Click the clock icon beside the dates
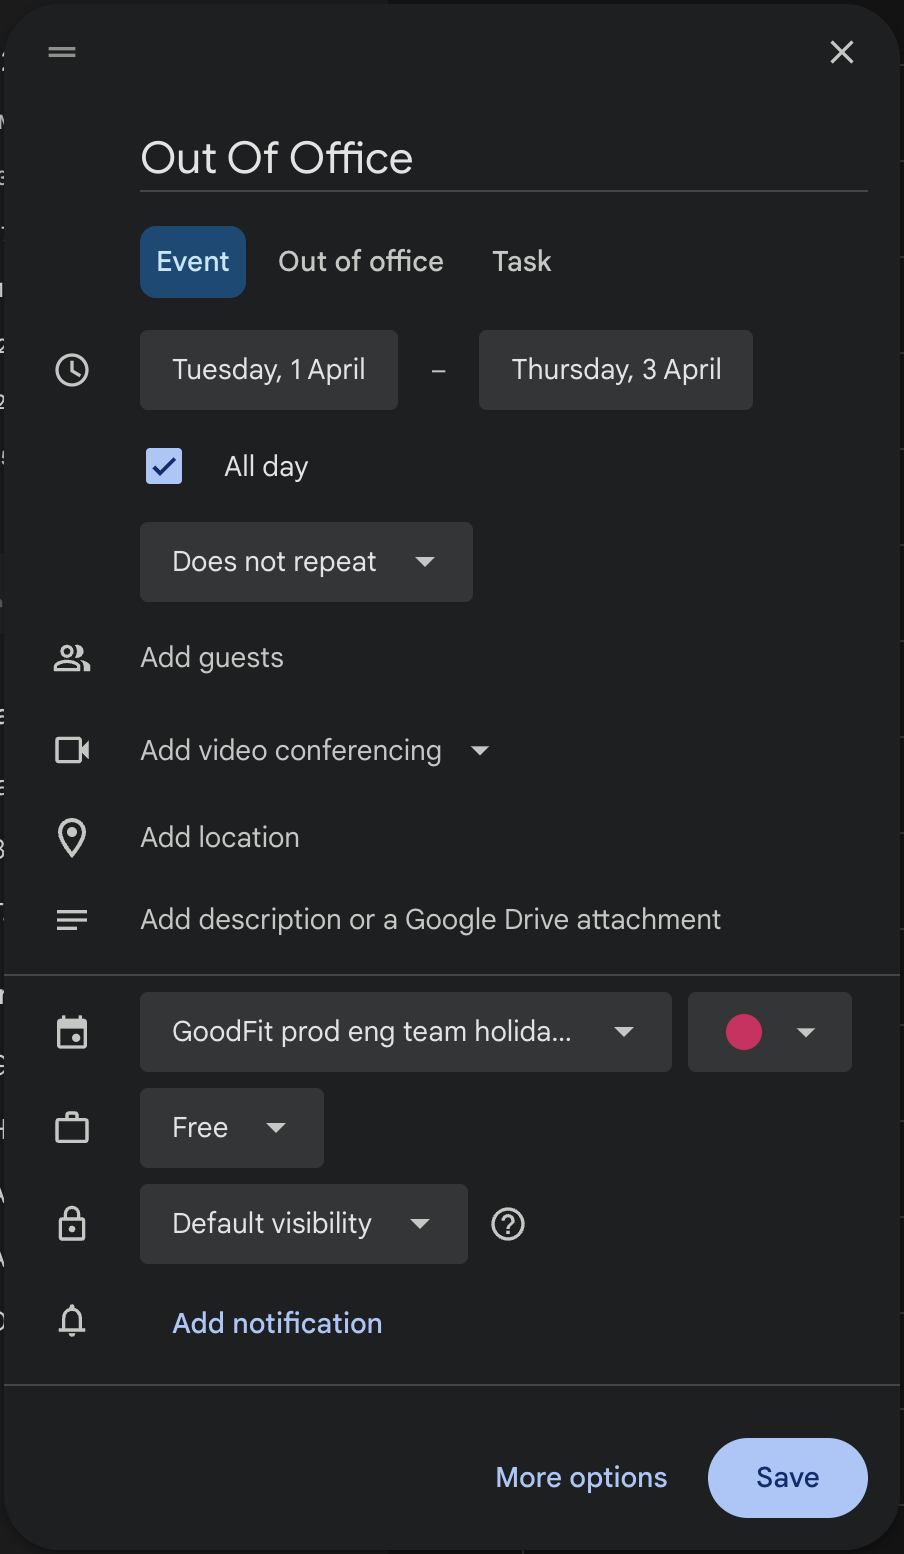The width and height of the screenshot is (904, 1554). click(x=72, y=370)
